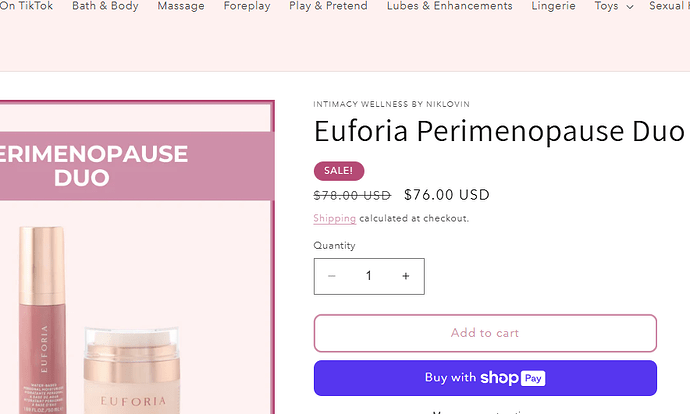
Task: Open the Massage category
Action: [x=181, y=6]
